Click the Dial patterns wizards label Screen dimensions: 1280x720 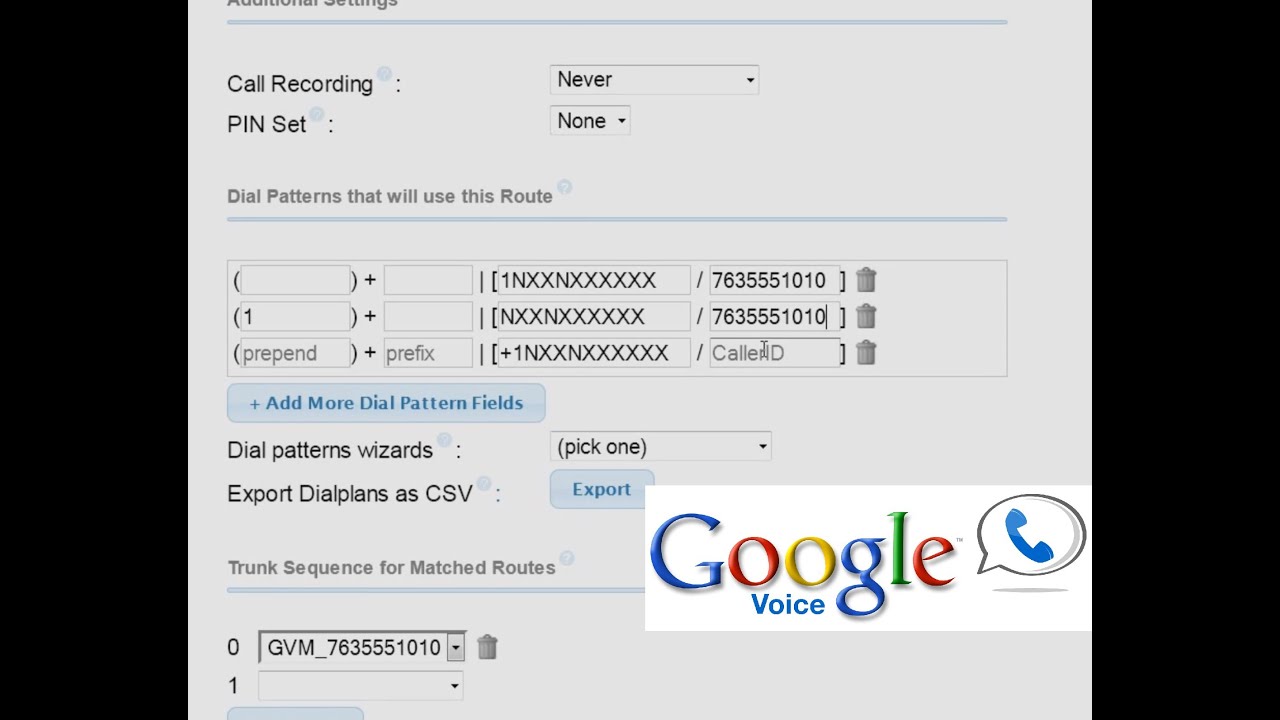click(330, 450)
